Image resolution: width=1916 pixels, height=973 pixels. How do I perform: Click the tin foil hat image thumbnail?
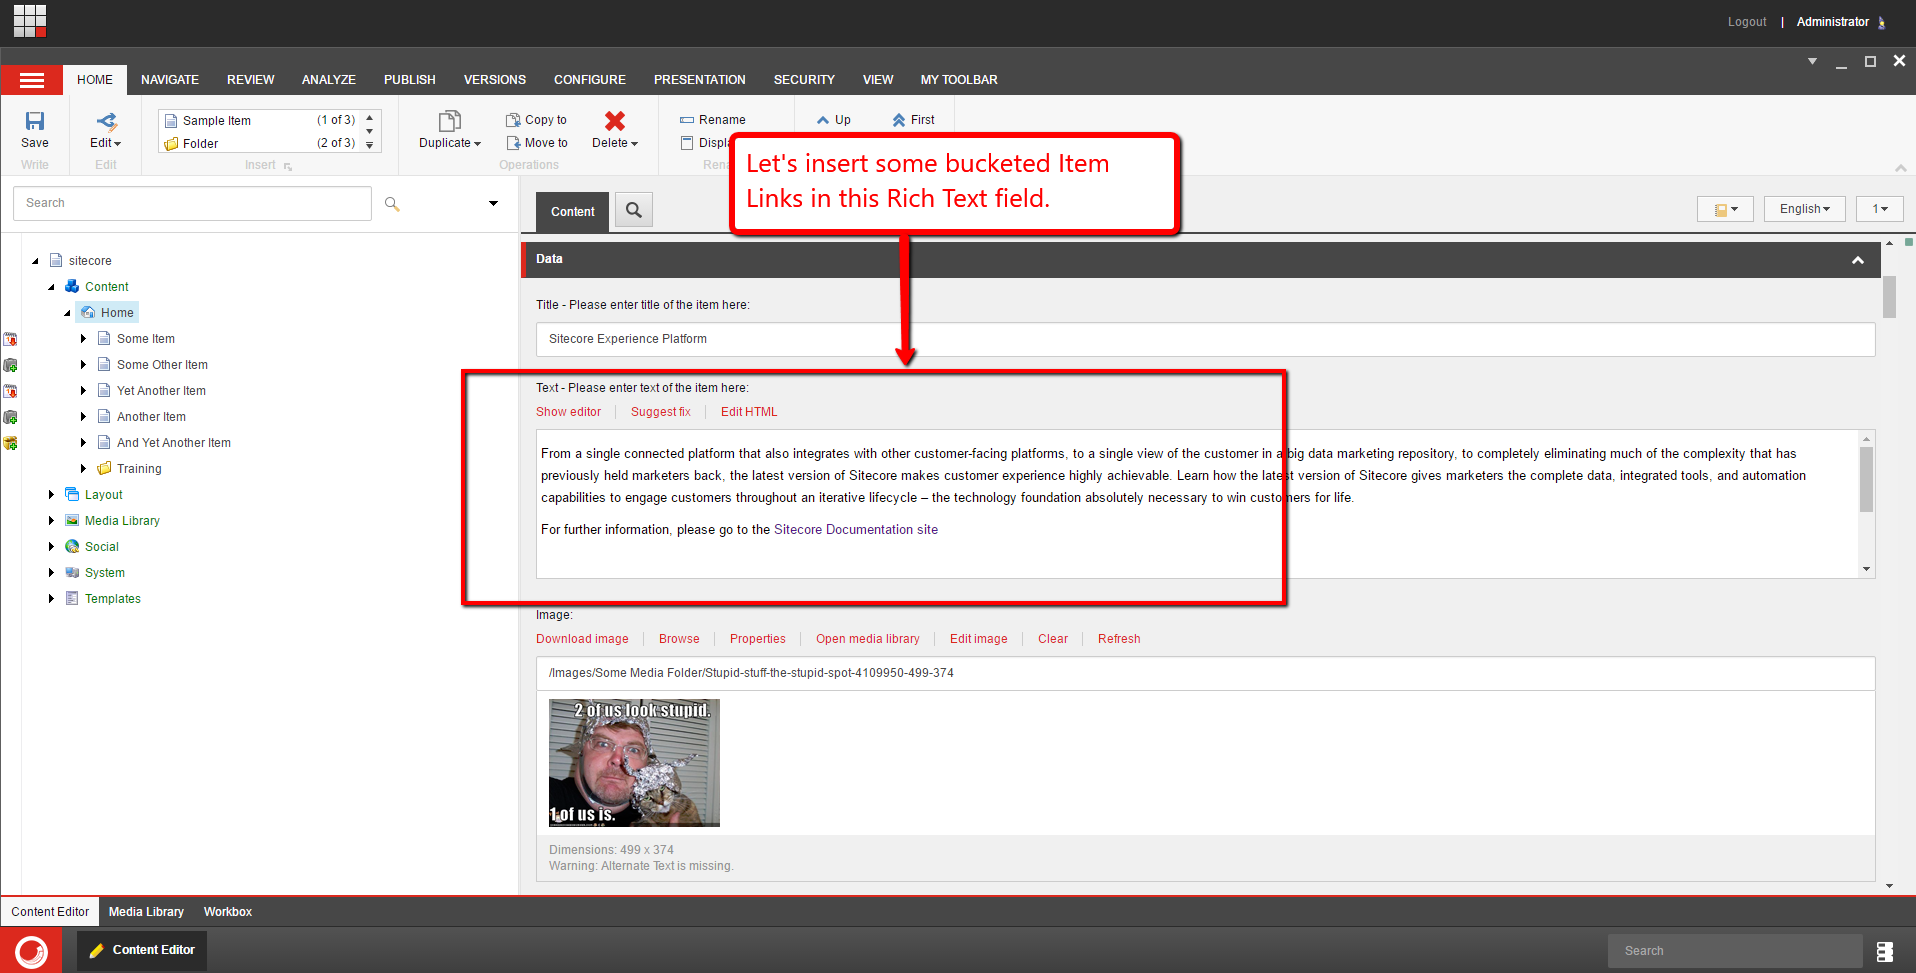click(x=634, y=763)
